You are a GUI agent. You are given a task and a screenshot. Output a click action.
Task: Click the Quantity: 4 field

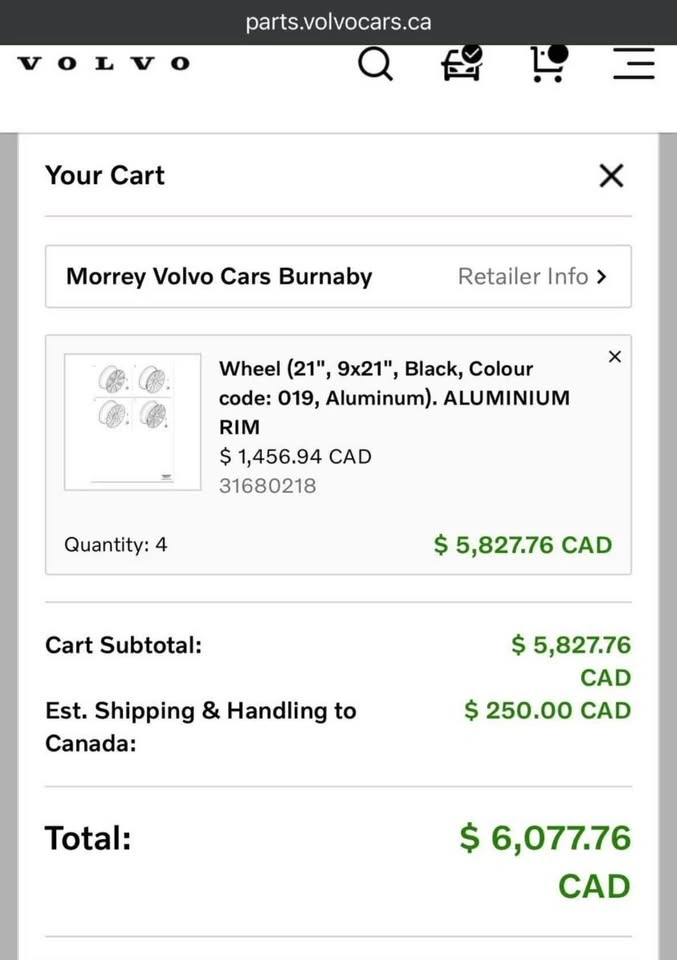click(x=116, y=545)
